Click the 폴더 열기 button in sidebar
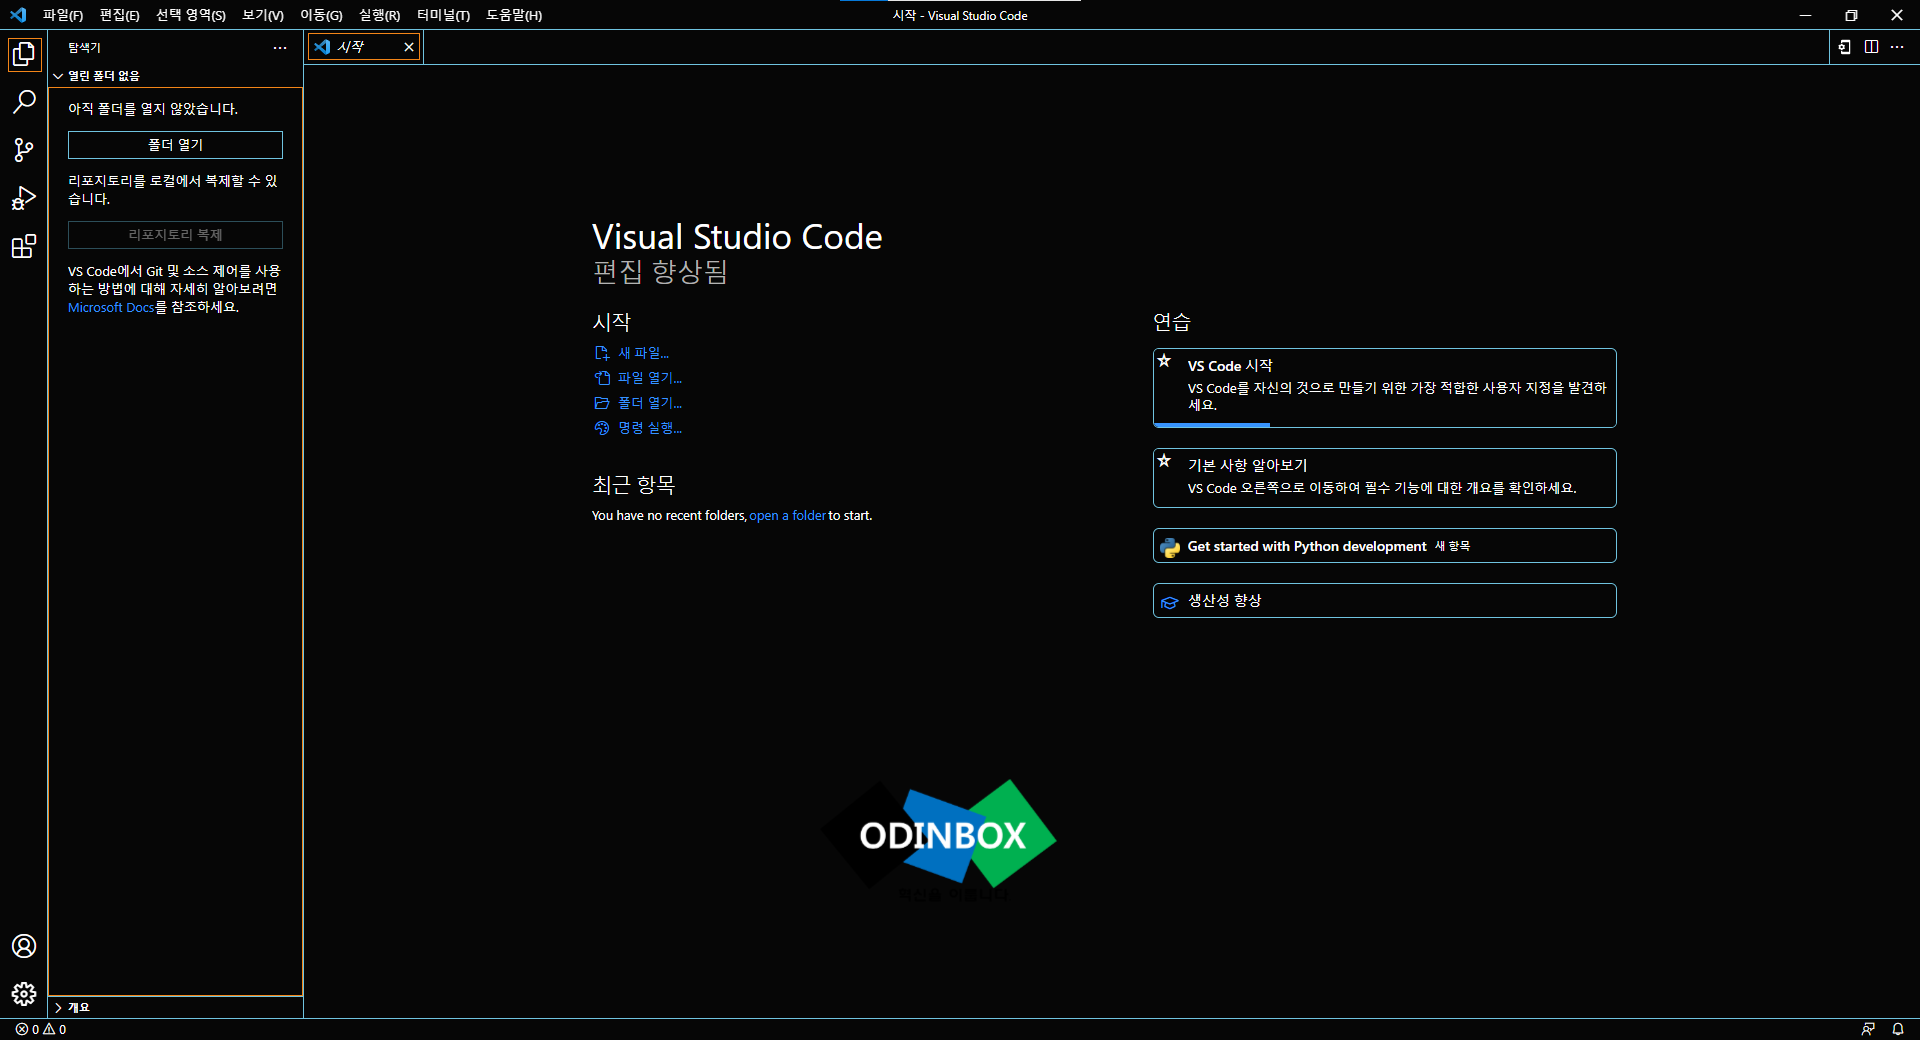 point(175,145)
